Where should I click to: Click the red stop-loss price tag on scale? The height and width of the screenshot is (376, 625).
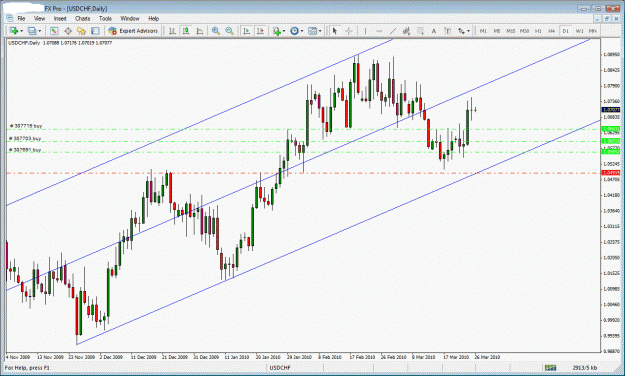click(611, 173)
